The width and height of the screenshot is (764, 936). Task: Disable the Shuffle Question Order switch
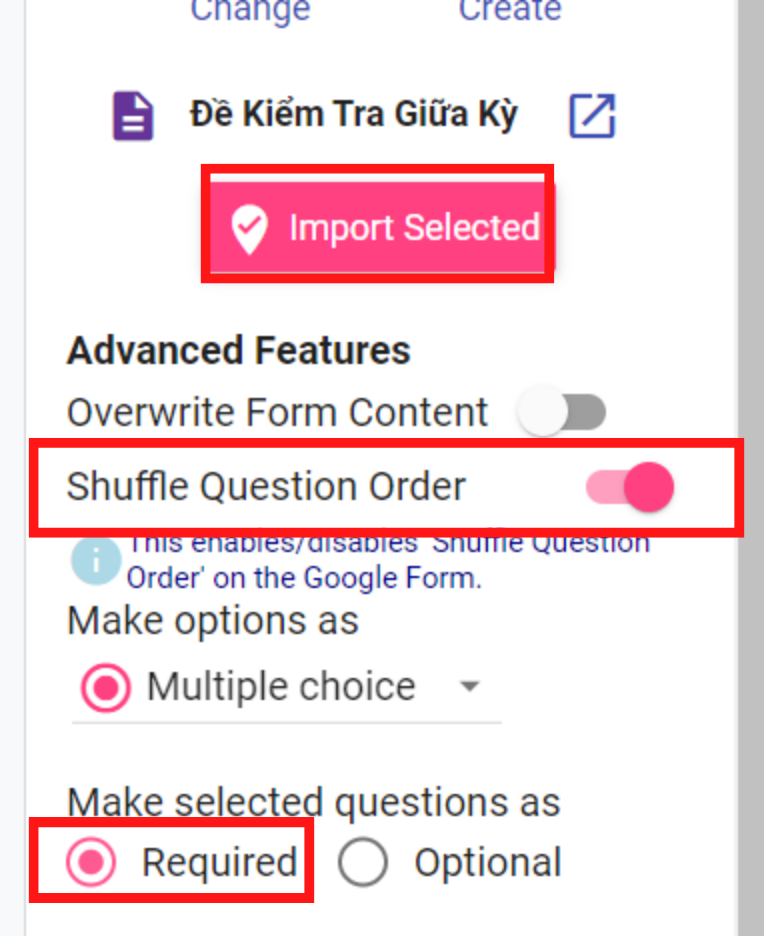[630, 487]
